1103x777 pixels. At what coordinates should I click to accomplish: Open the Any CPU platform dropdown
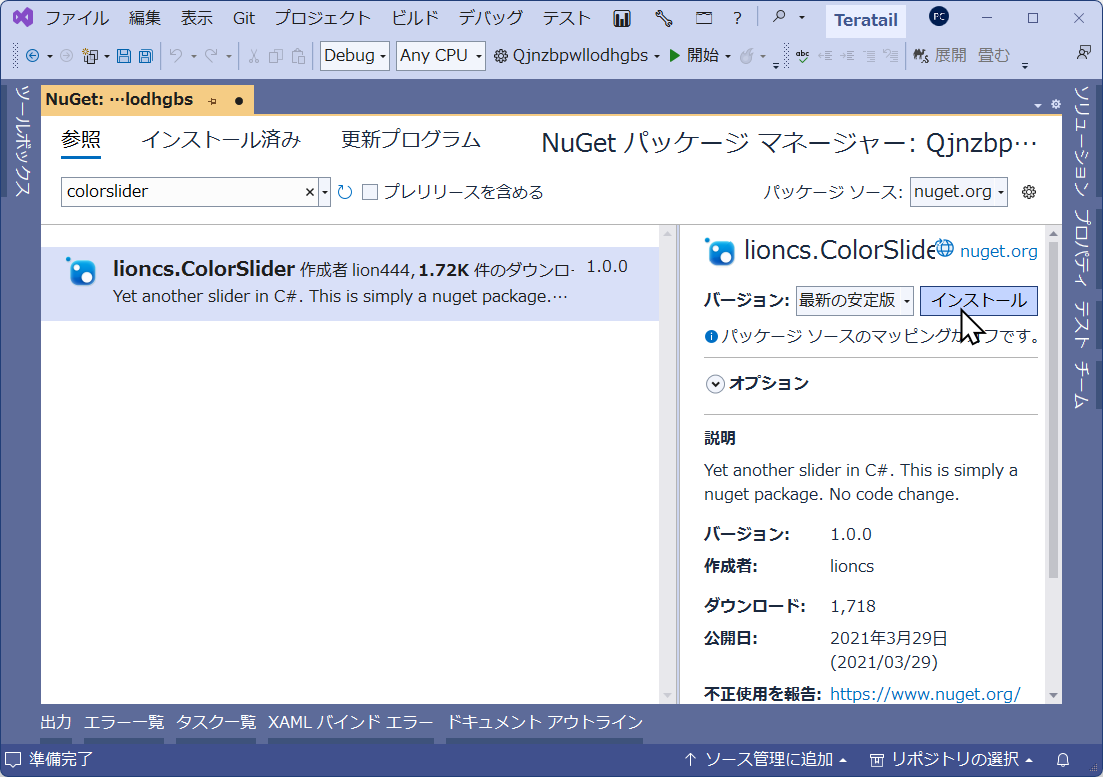pos(440,56)
